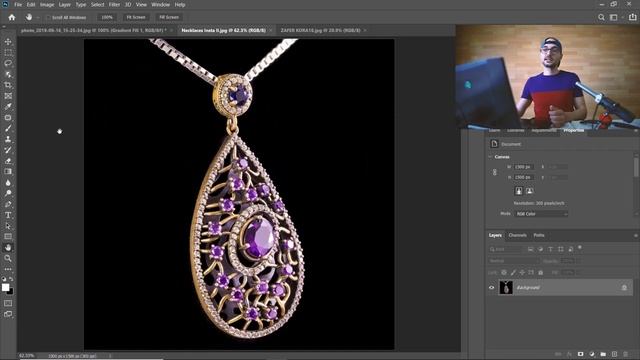Select the Dodge tool

point(8,193)
